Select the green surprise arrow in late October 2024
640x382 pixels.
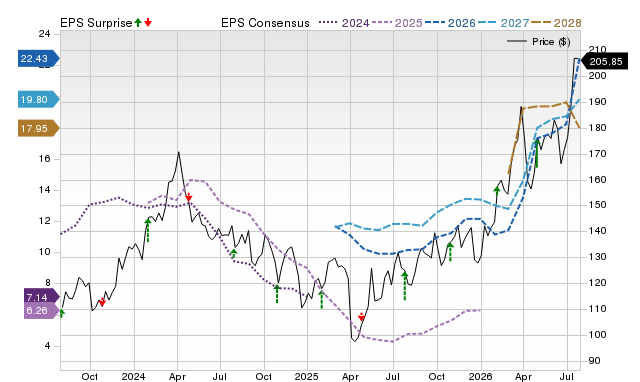[x=277, y=294]
